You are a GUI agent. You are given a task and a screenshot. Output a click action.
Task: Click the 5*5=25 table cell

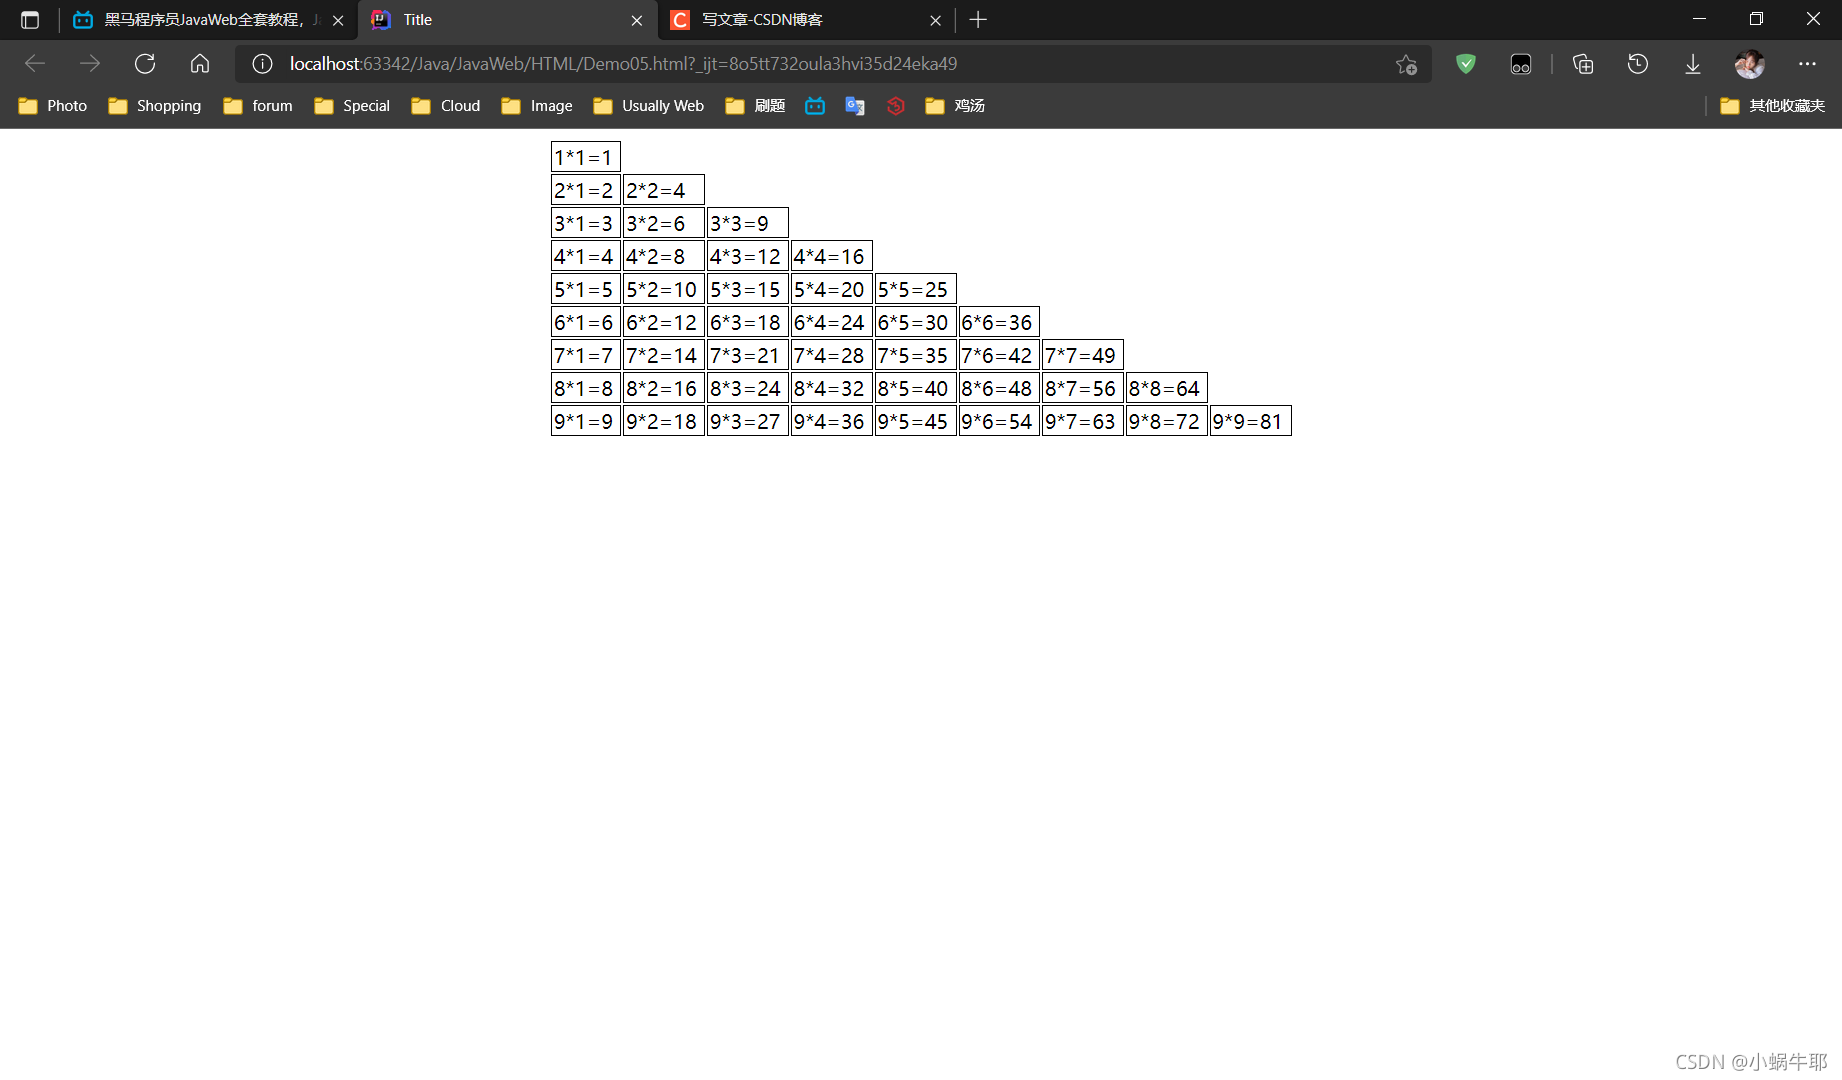point(916,289)
